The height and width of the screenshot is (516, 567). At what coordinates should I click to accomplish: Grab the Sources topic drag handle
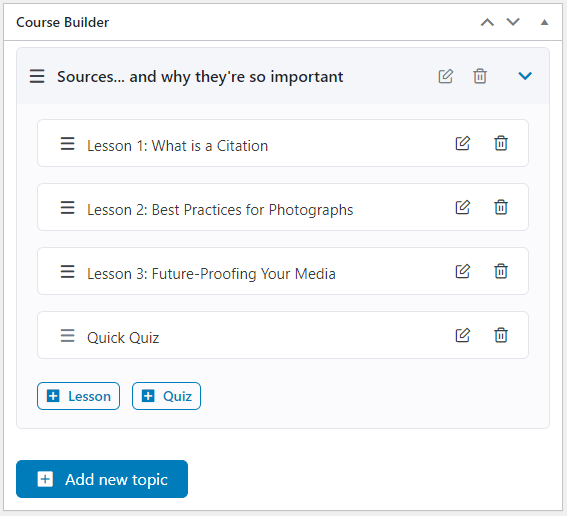pos(37,76)
